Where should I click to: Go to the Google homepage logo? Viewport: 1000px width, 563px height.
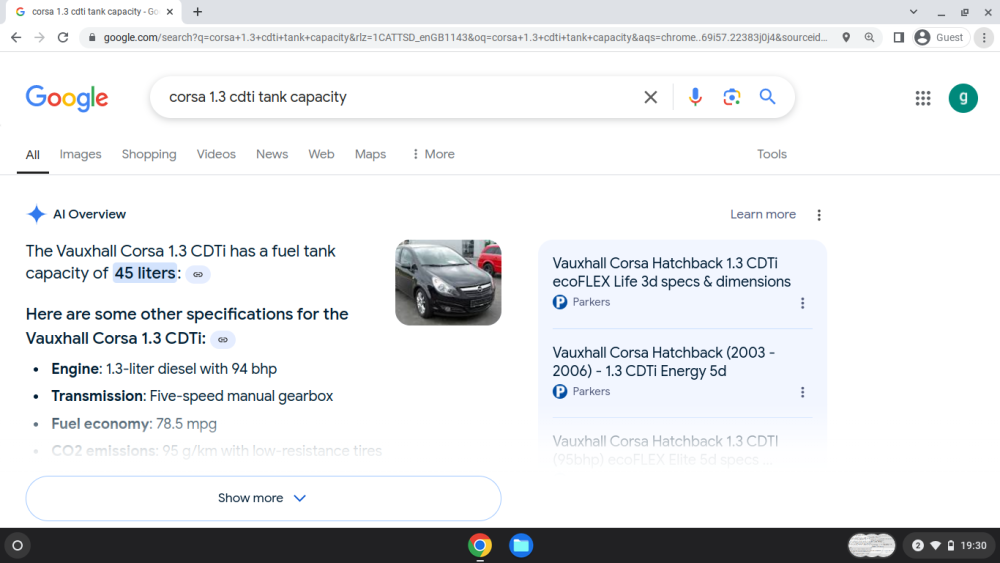67,98
